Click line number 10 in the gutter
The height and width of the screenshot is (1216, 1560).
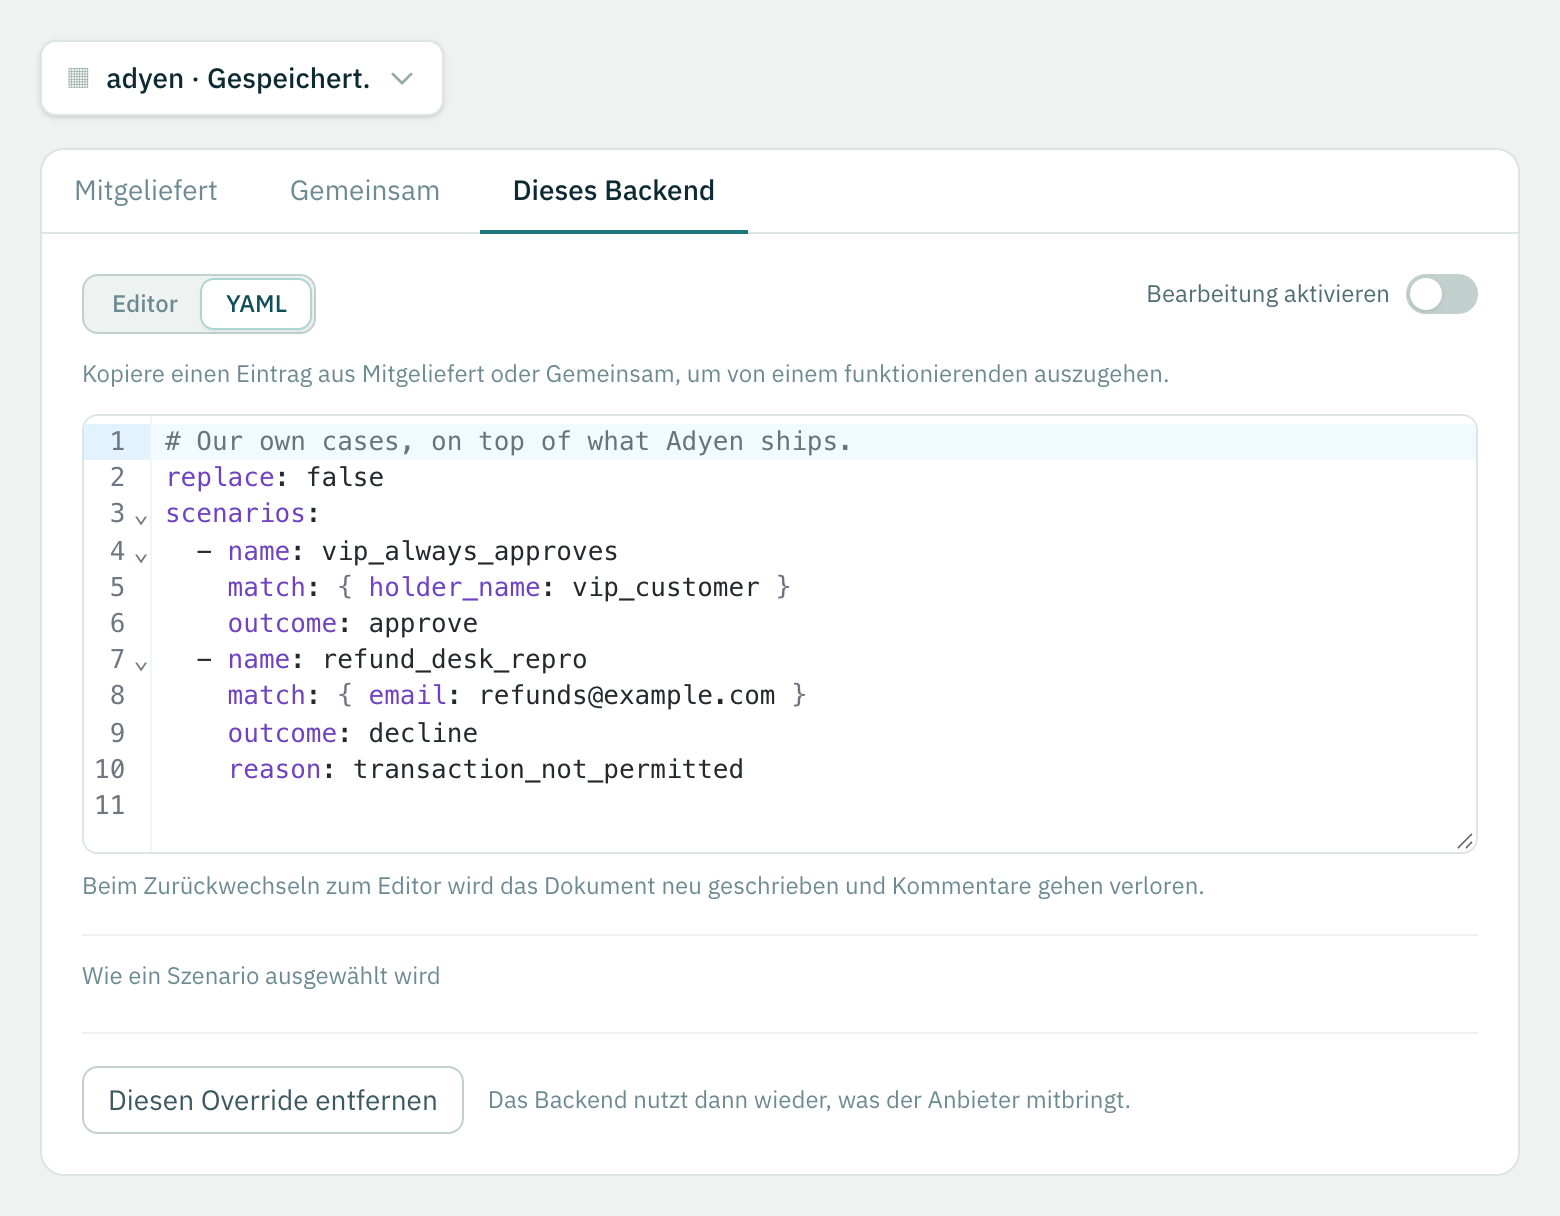(x=110, y=769)
